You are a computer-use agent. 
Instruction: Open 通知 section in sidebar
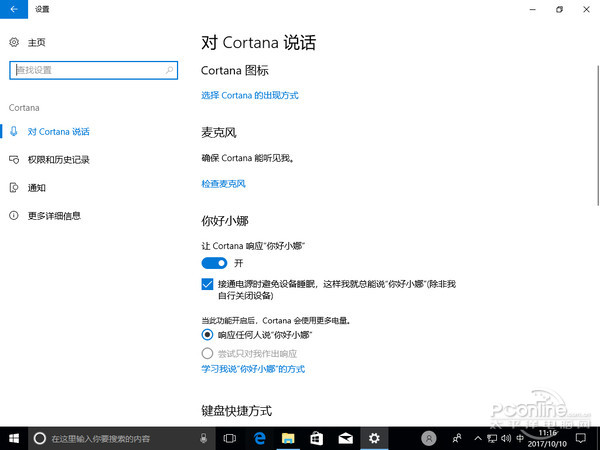[36, 188]
